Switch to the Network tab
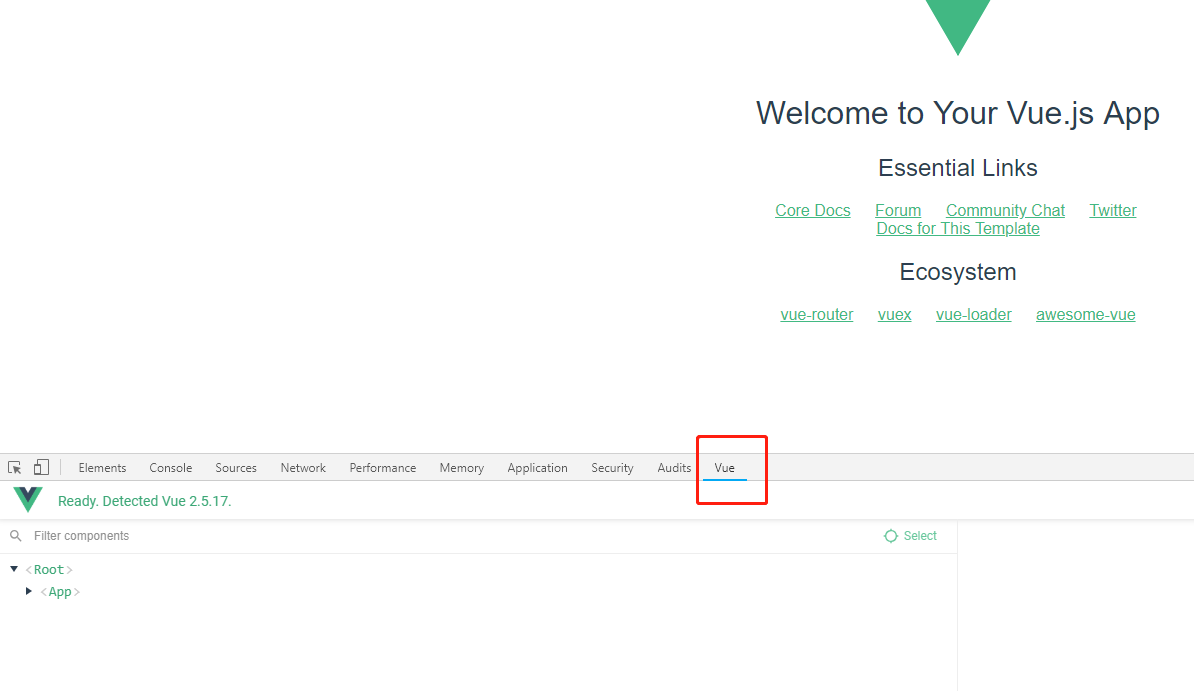1194x691 pixels. click(x=303, y=468)
